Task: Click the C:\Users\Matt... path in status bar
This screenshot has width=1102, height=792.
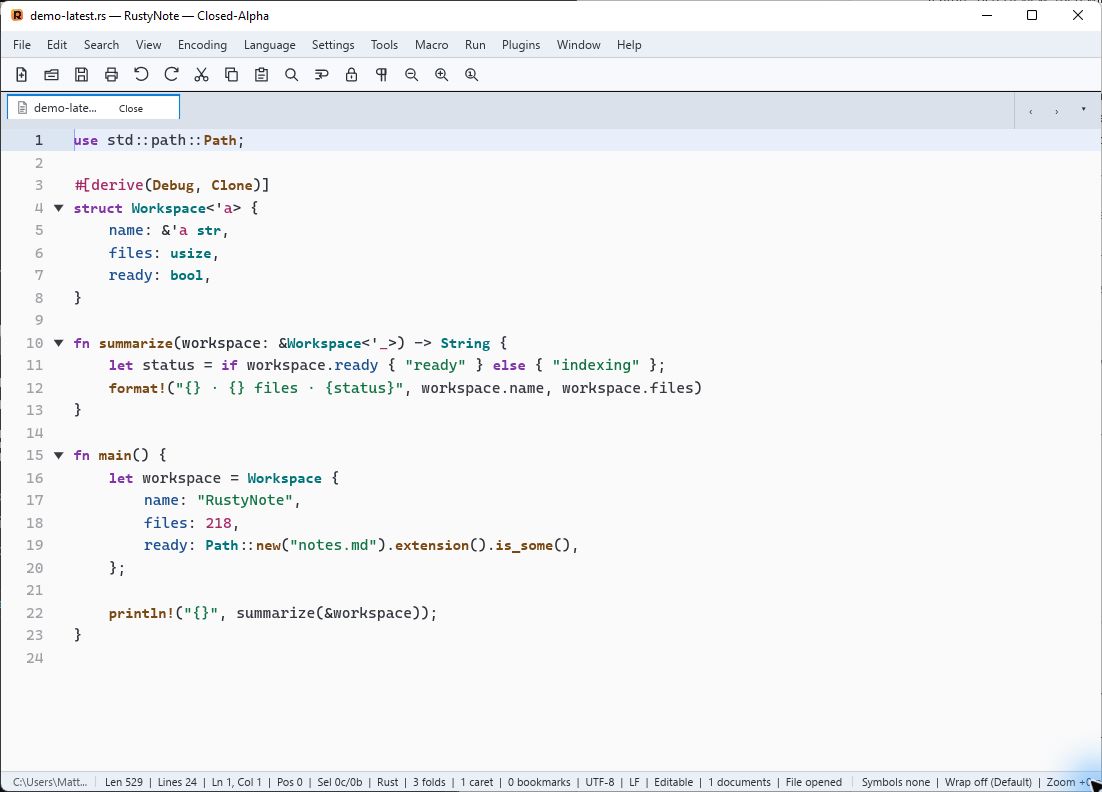Action: click(50, 782)
